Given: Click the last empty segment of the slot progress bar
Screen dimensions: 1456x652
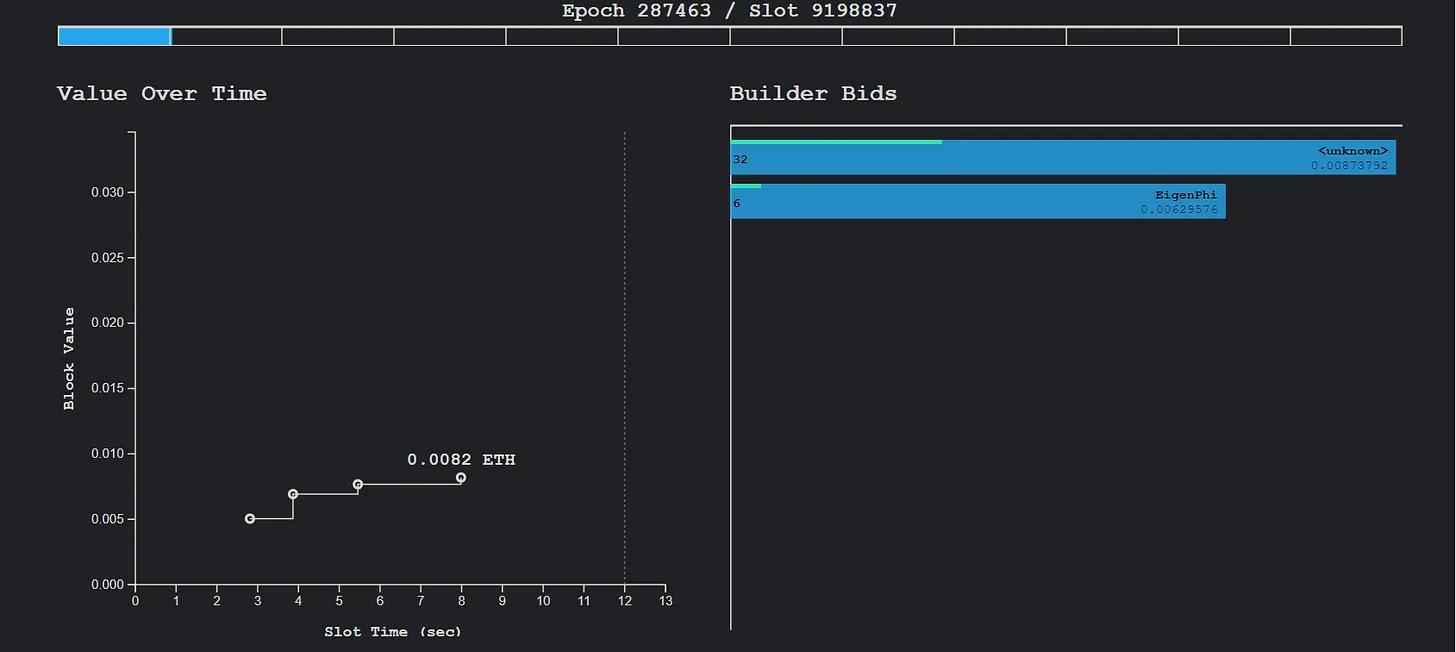Looking at the screenshot, I should tap(1346, 37).
